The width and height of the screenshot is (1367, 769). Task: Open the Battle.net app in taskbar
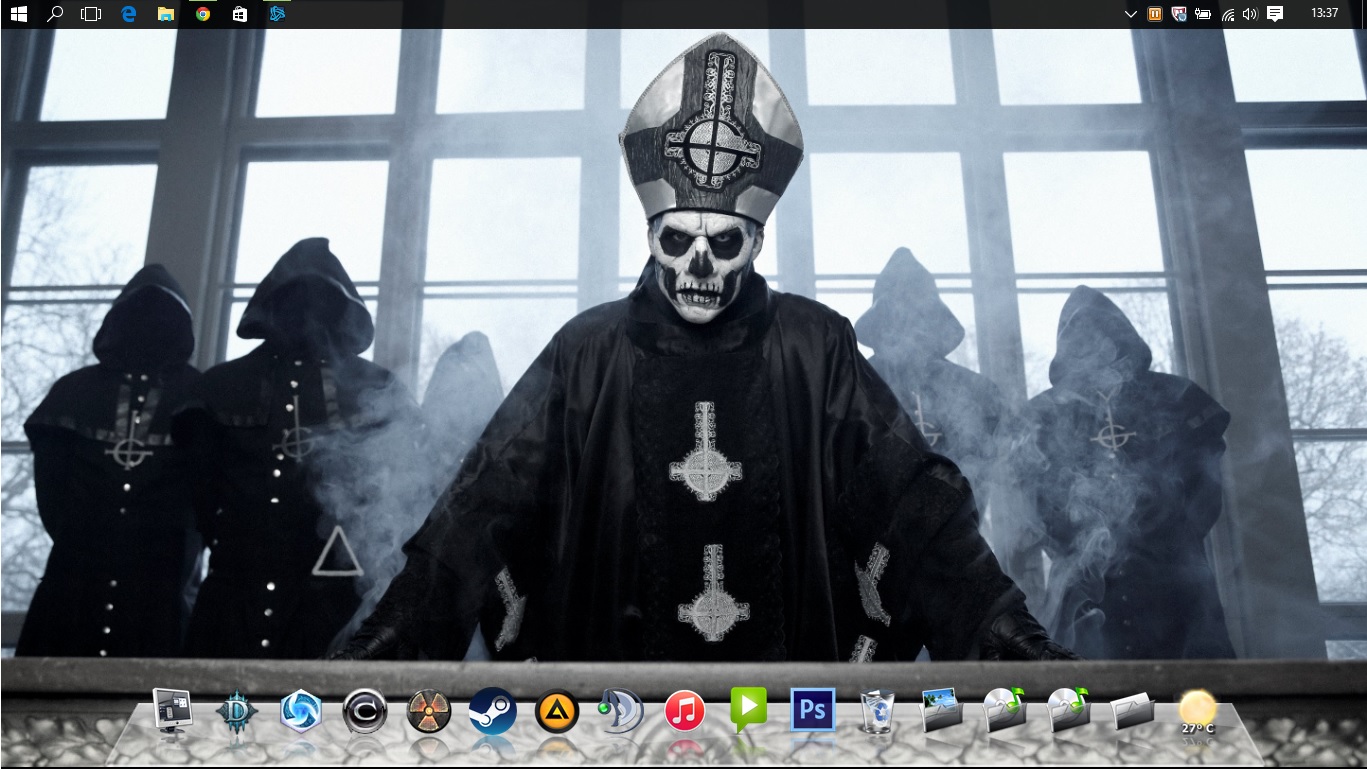pyautogui.click(x=277, y=14)
